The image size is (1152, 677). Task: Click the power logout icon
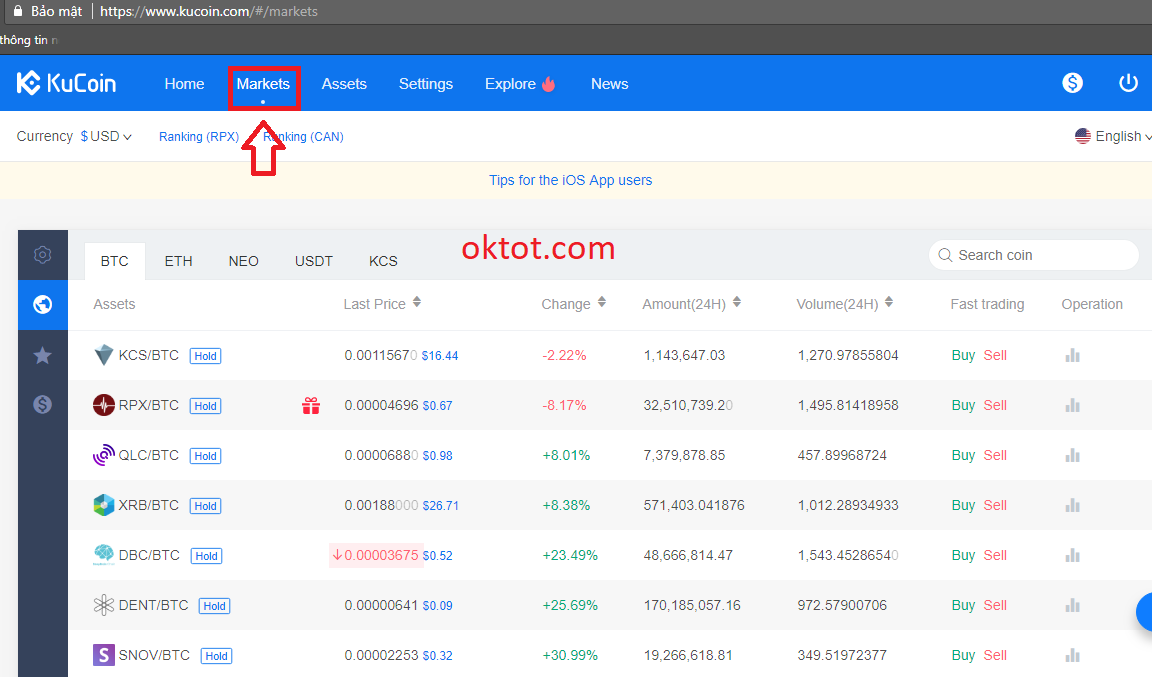click(1128, 83)
